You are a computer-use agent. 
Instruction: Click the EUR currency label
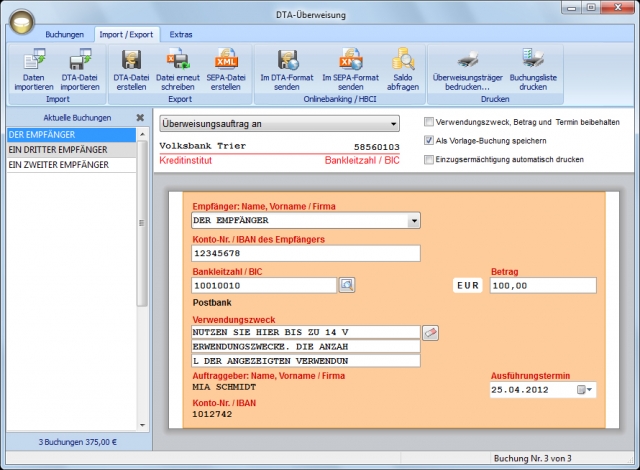click(468, 285)
